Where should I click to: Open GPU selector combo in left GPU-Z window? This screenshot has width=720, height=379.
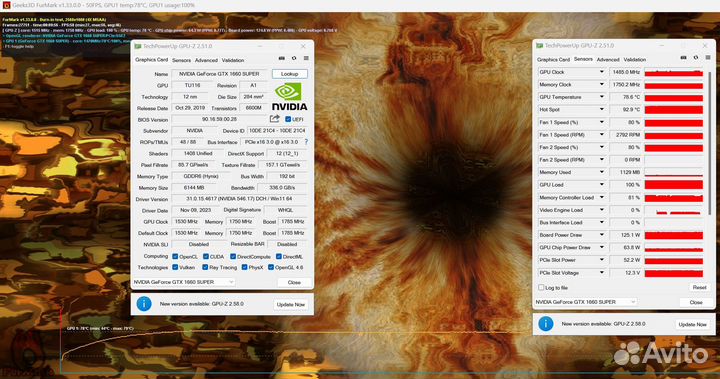coord(184,282)
